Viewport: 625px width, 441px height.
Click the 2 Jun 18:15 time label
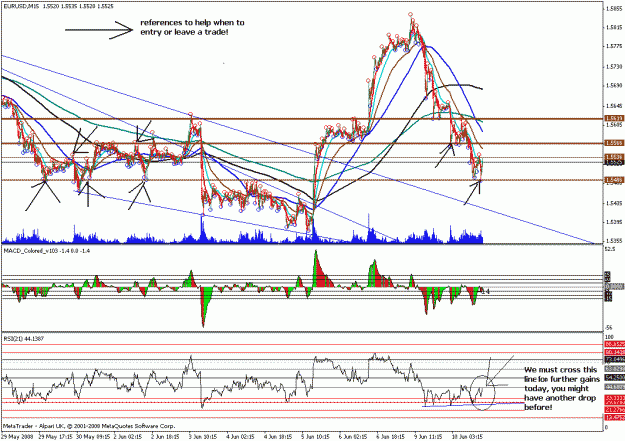click(167, 437)
